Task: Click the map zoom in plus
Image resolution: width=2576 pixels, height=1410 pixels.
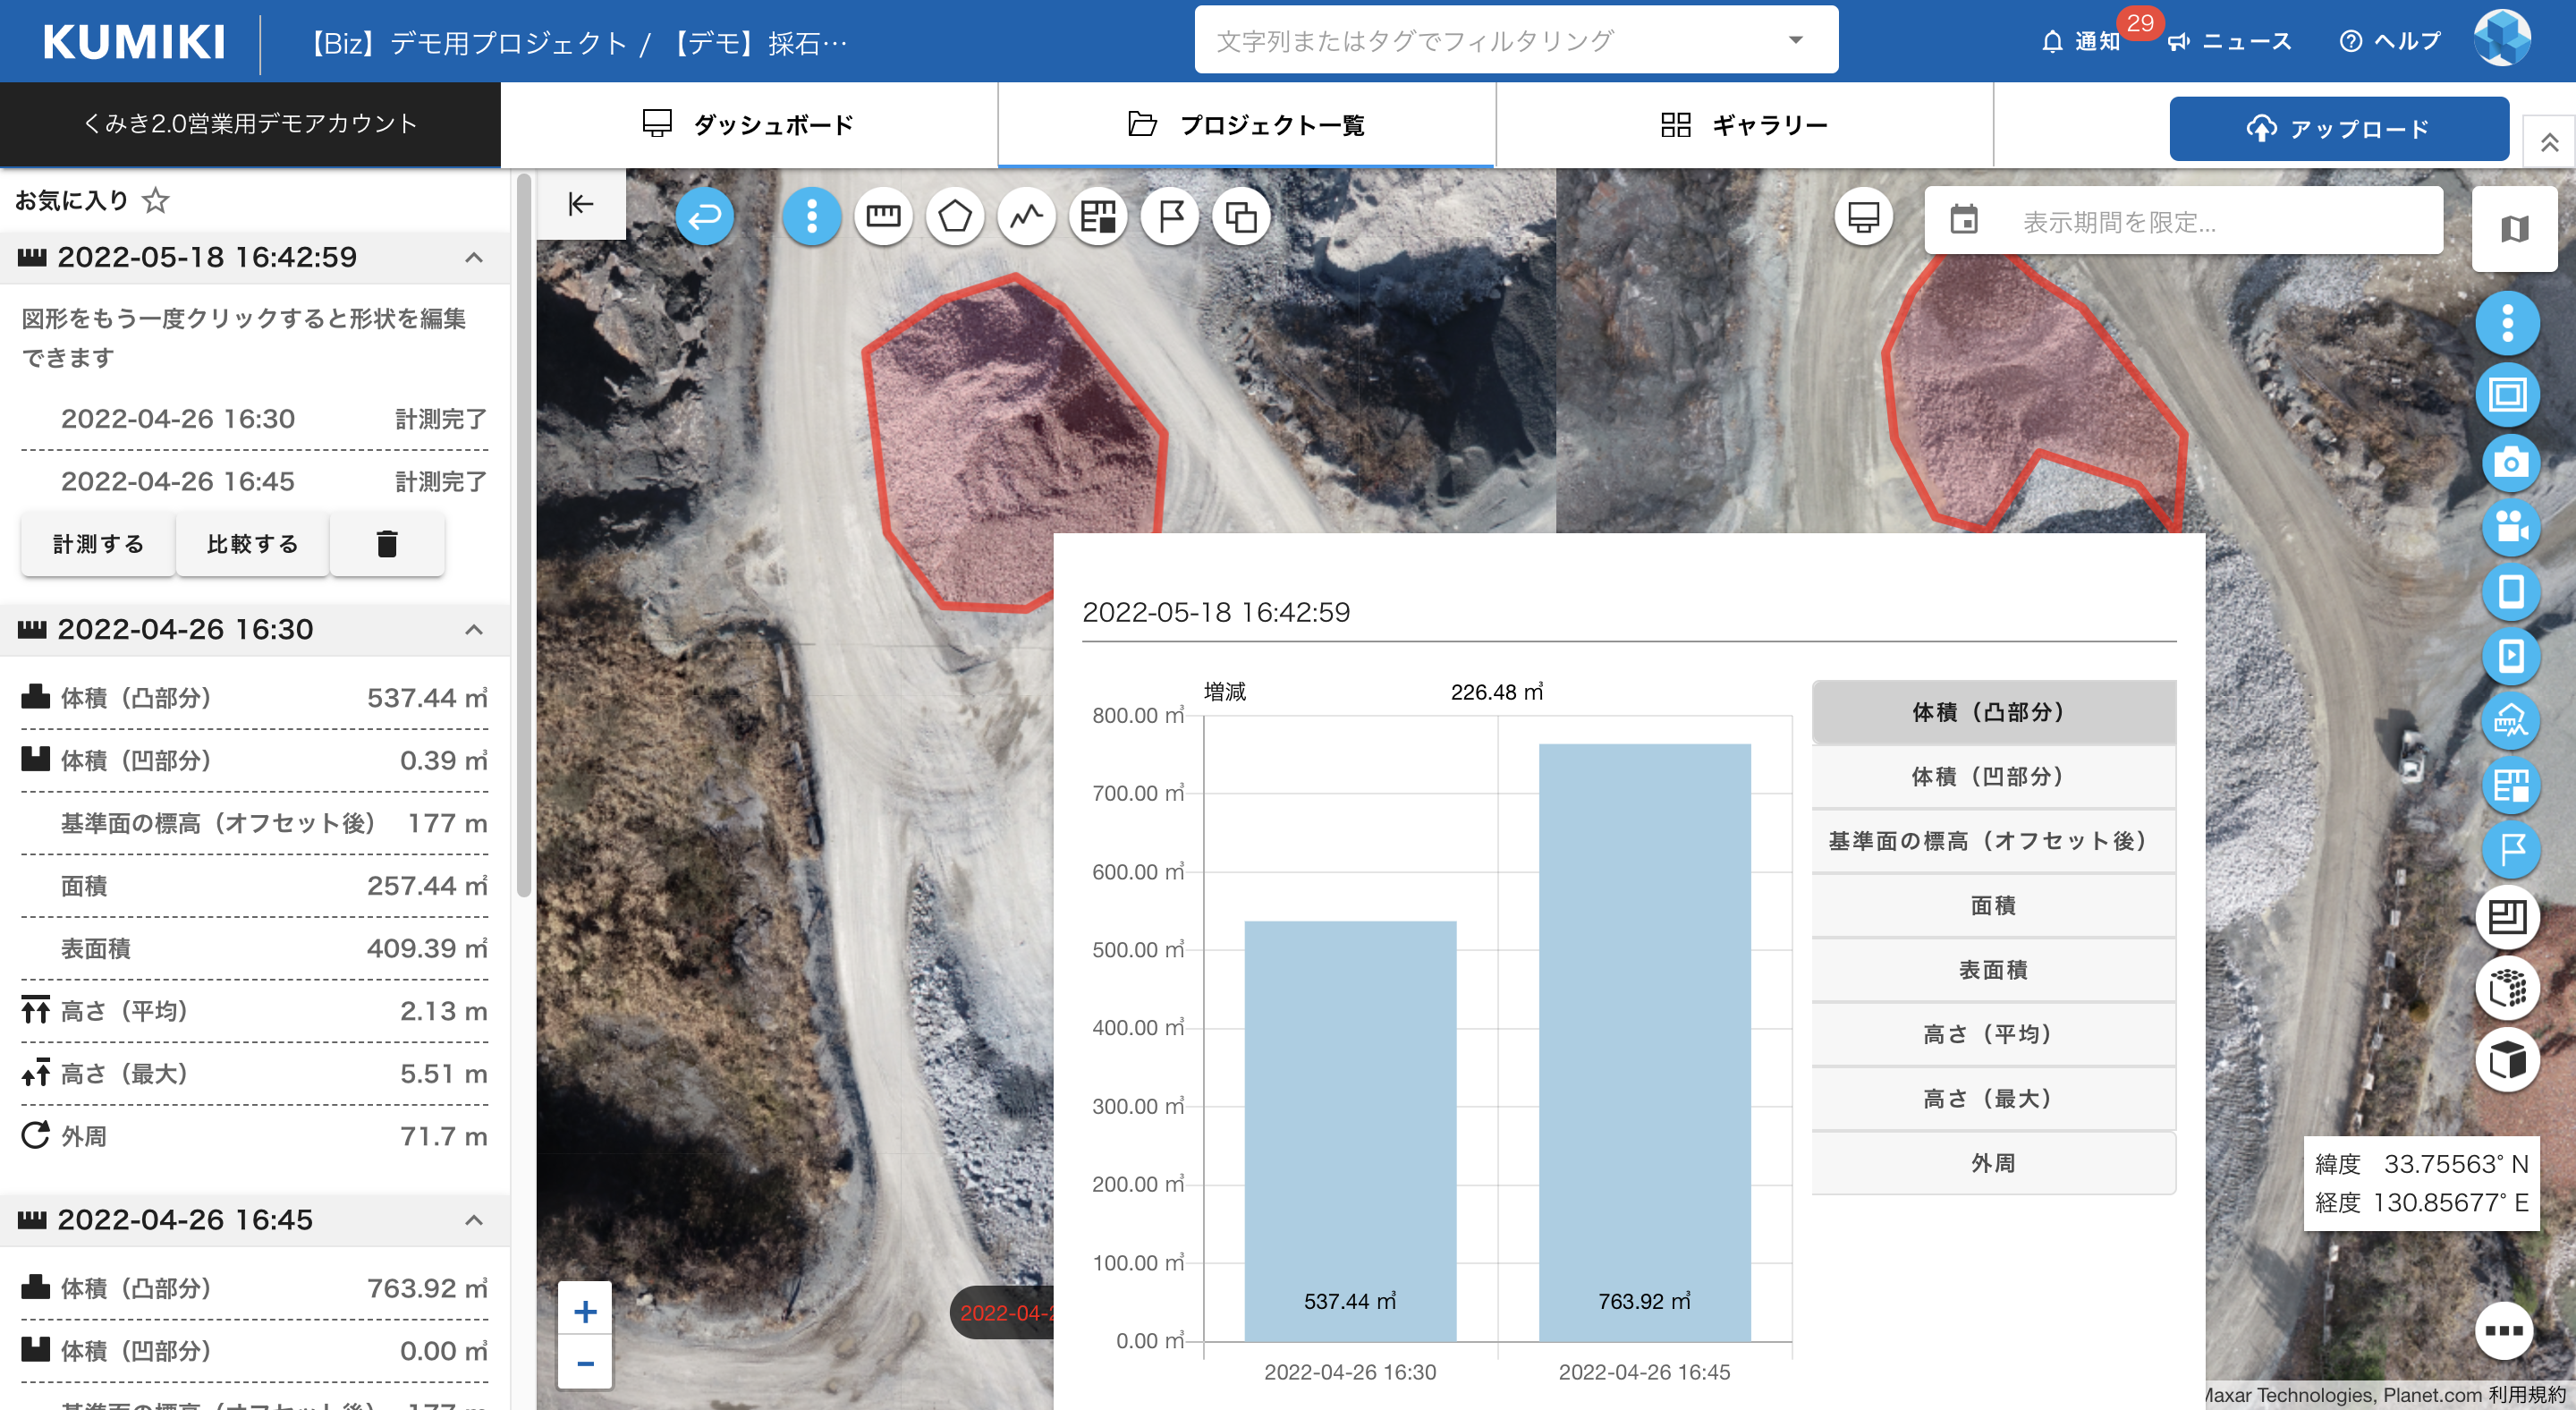Action: click(x=585, y=1311)
